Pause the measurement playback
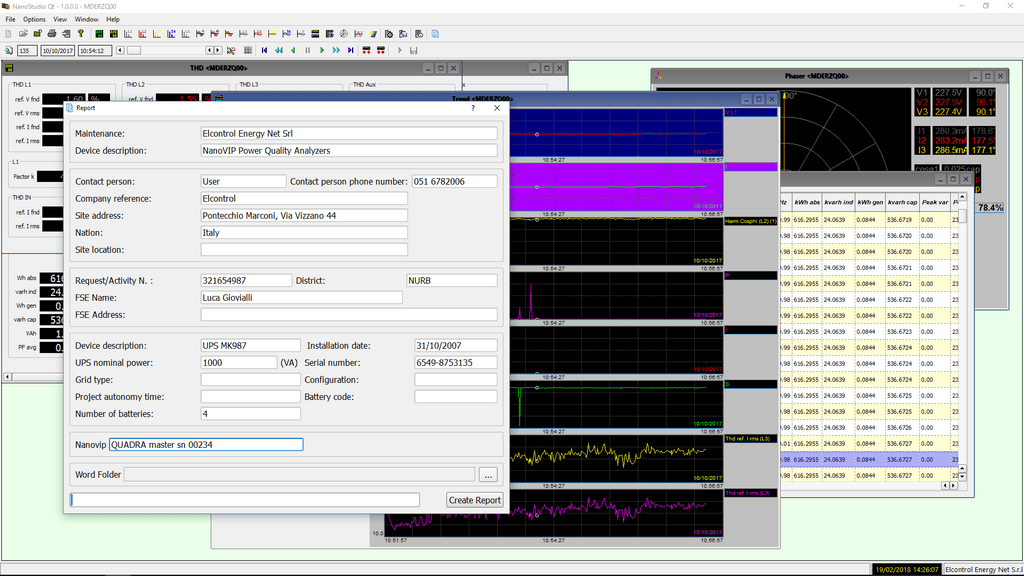Viewport: 1024px width, 576px height. coord(307,50)
